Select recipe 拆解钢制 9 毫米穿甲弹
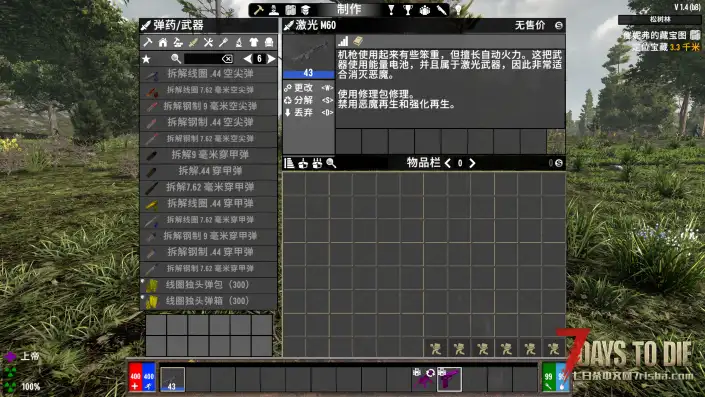This screenshot has width=705, height=397. click(209, 236)
